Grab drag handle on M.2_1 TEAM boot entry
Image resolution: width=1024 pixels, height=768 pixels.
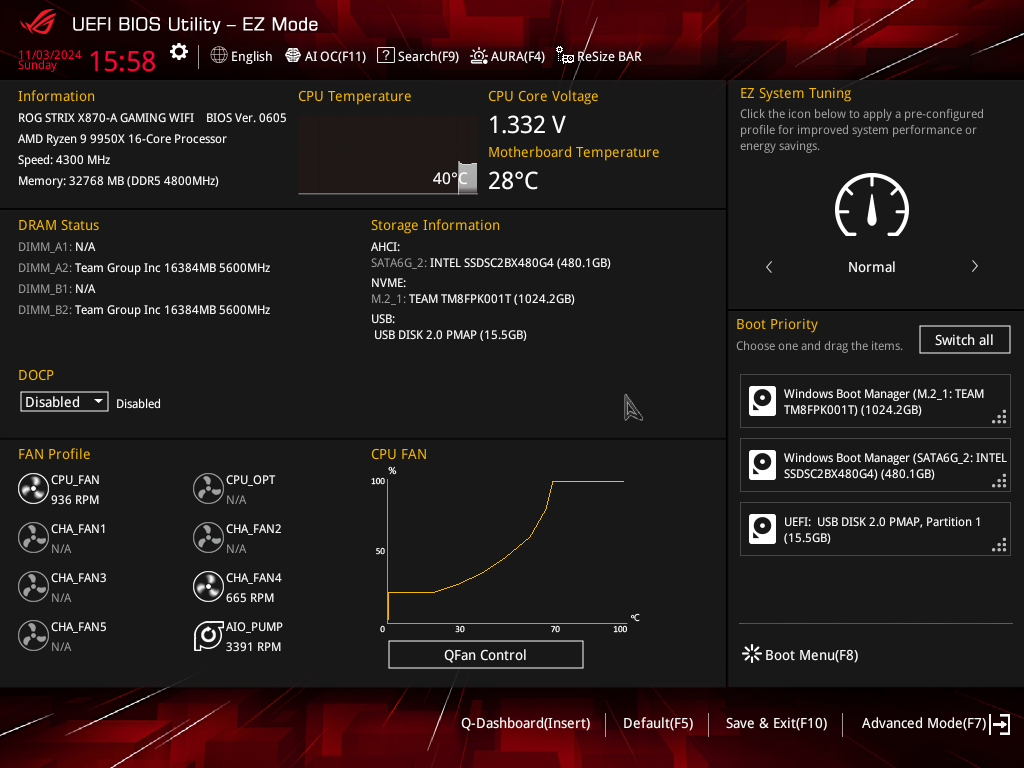pos(1000,417)
